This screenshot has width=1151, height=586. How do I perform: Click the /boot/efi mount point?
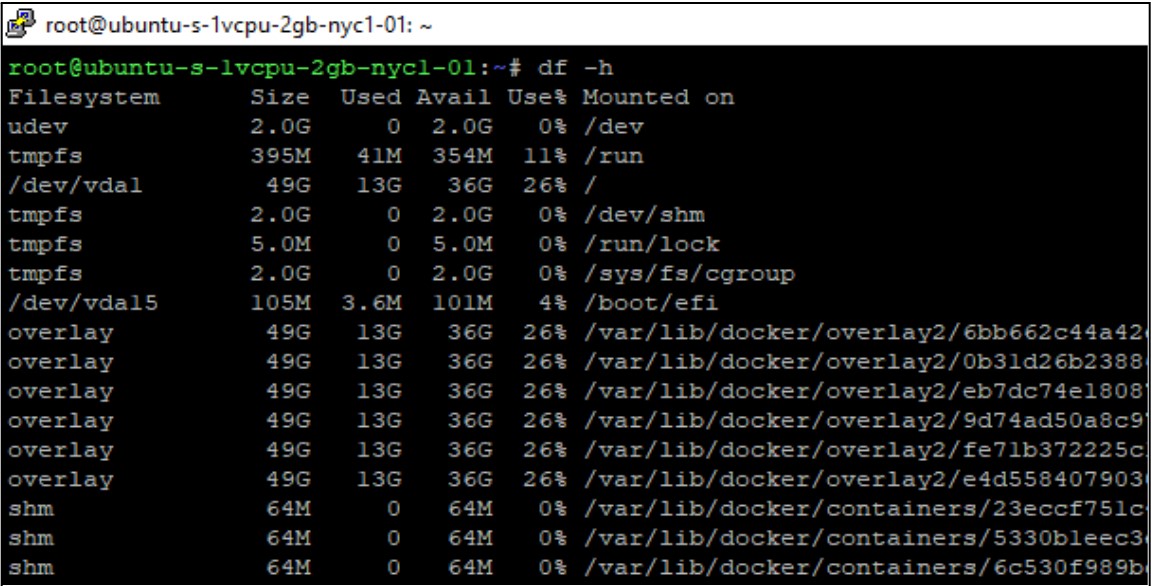click(x=650, y=303)
